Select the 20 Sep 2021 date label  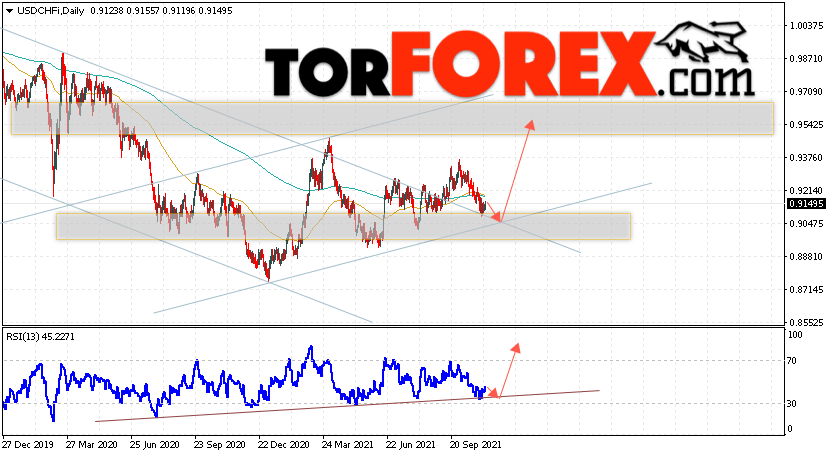[x=475, y=445]
